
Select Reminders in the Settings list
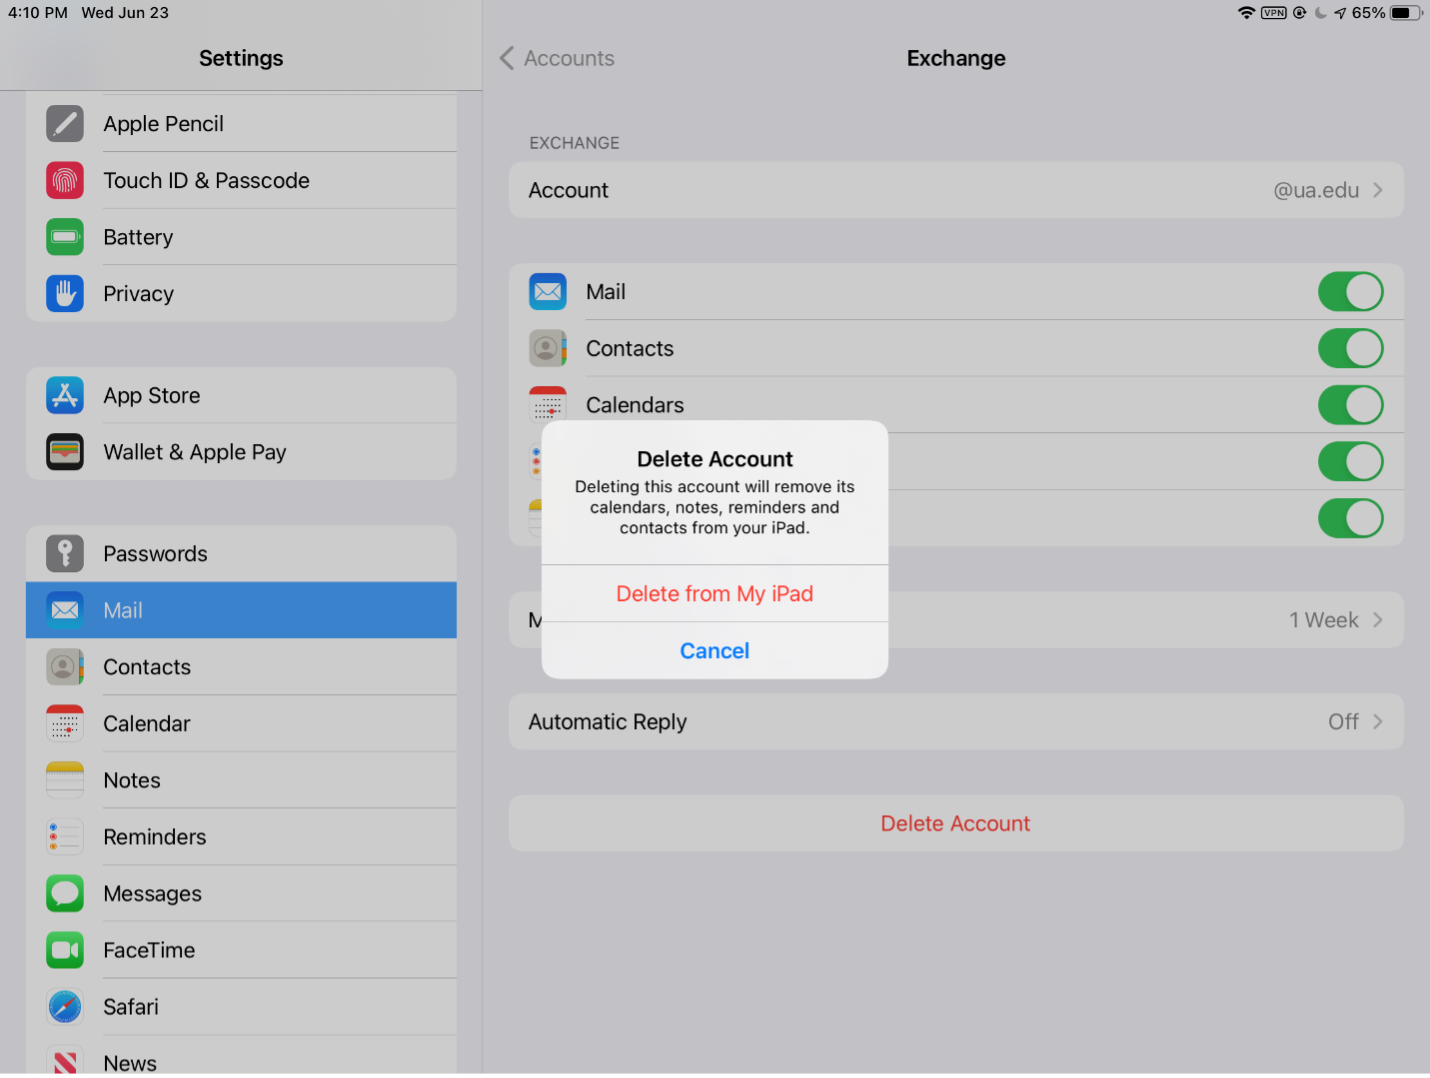pos(241,837)
